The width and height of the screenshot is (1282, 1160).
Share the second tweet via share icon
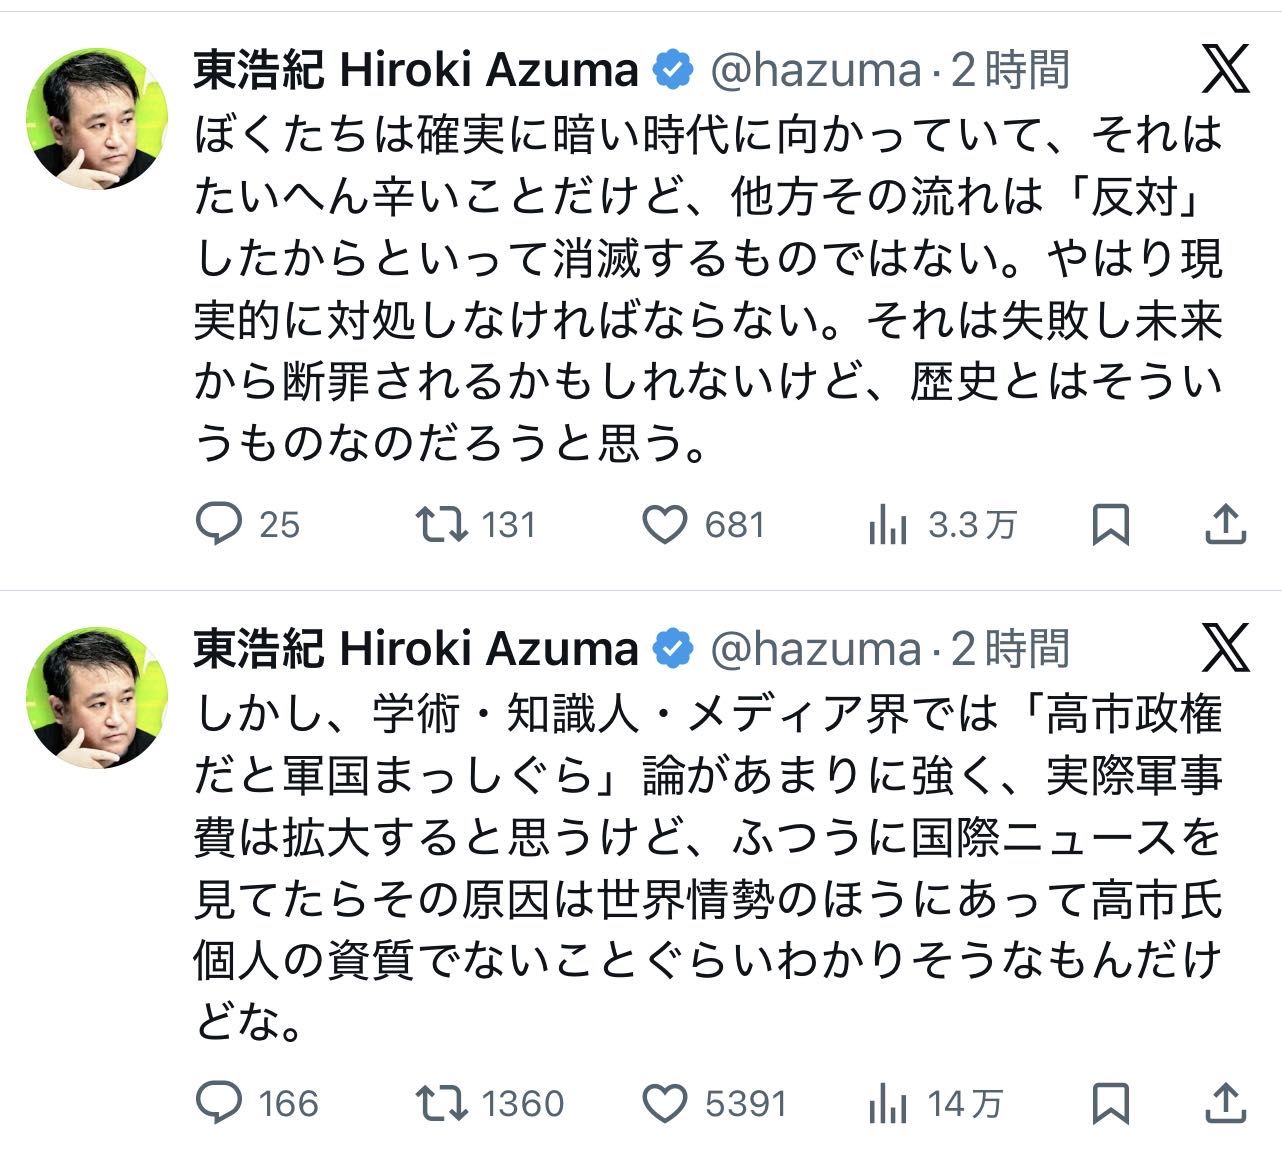1224,1103
